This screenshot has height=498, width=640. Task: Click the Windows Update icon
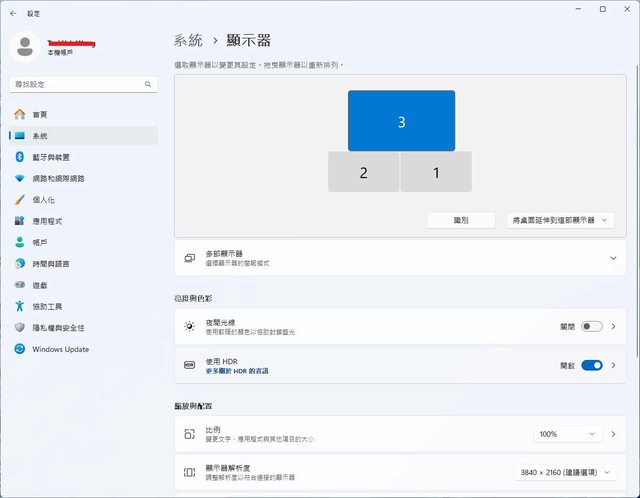[19, 349]
